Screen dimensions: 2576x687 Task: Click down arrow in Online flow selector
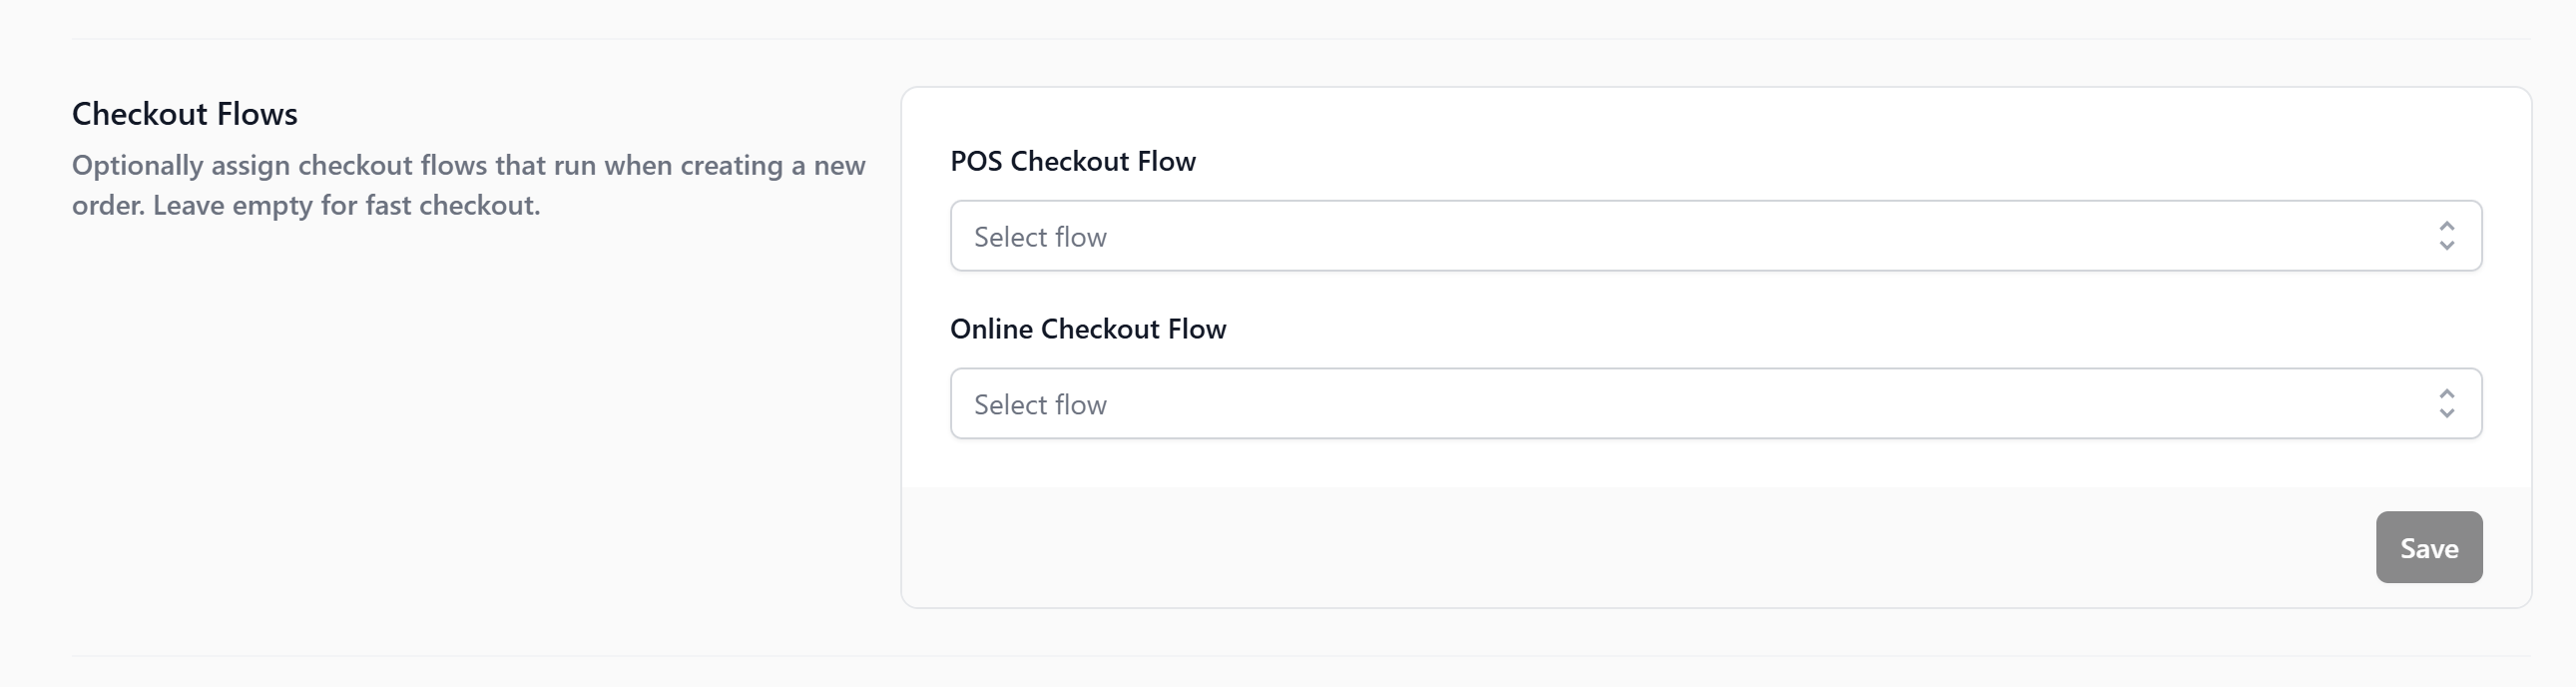click(x=2446, y=414)
